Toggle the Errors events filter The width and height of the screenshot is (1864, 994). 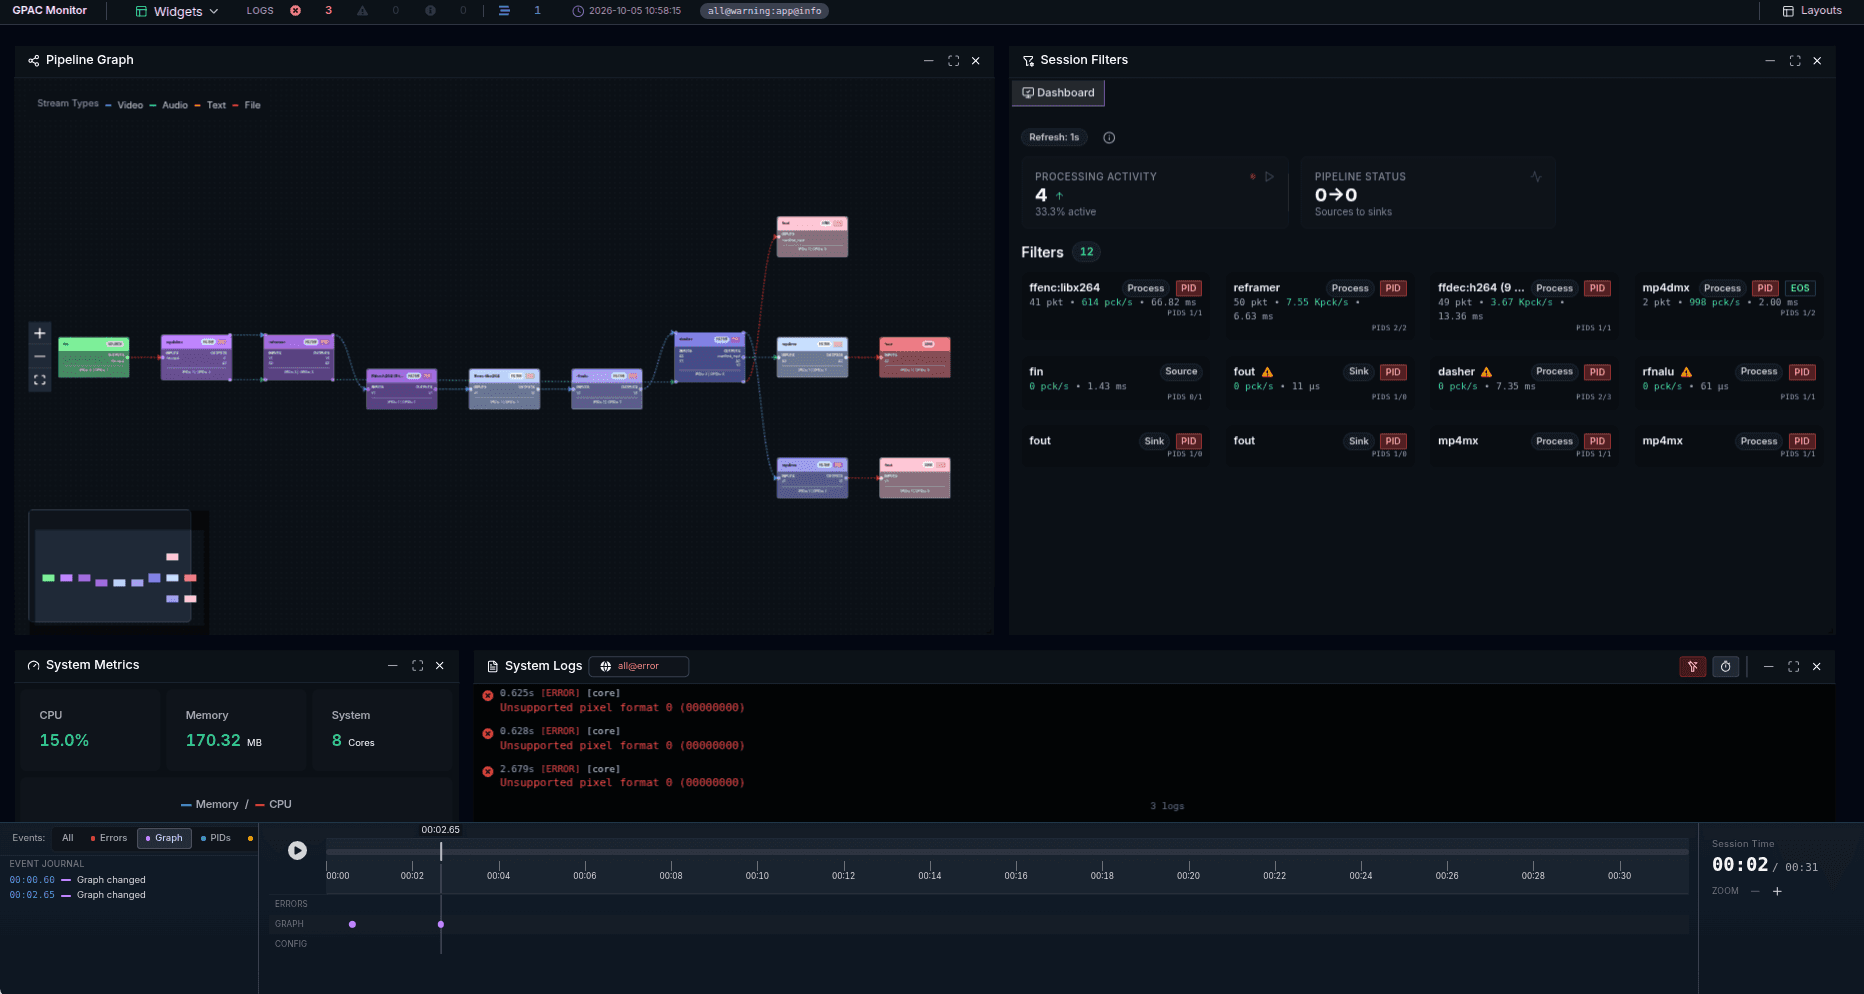(x=109, y=838)
